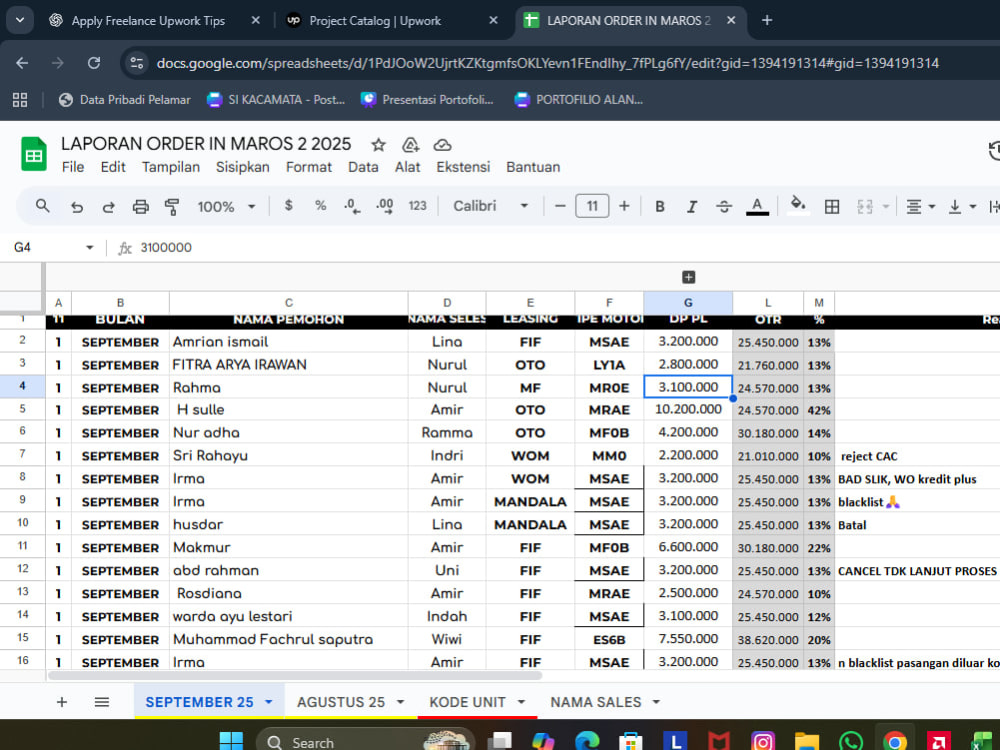The width and height of the screenshot is (1000, 750).
Task: Open the Ekstensi menu
Action: (x=463, y=167)
